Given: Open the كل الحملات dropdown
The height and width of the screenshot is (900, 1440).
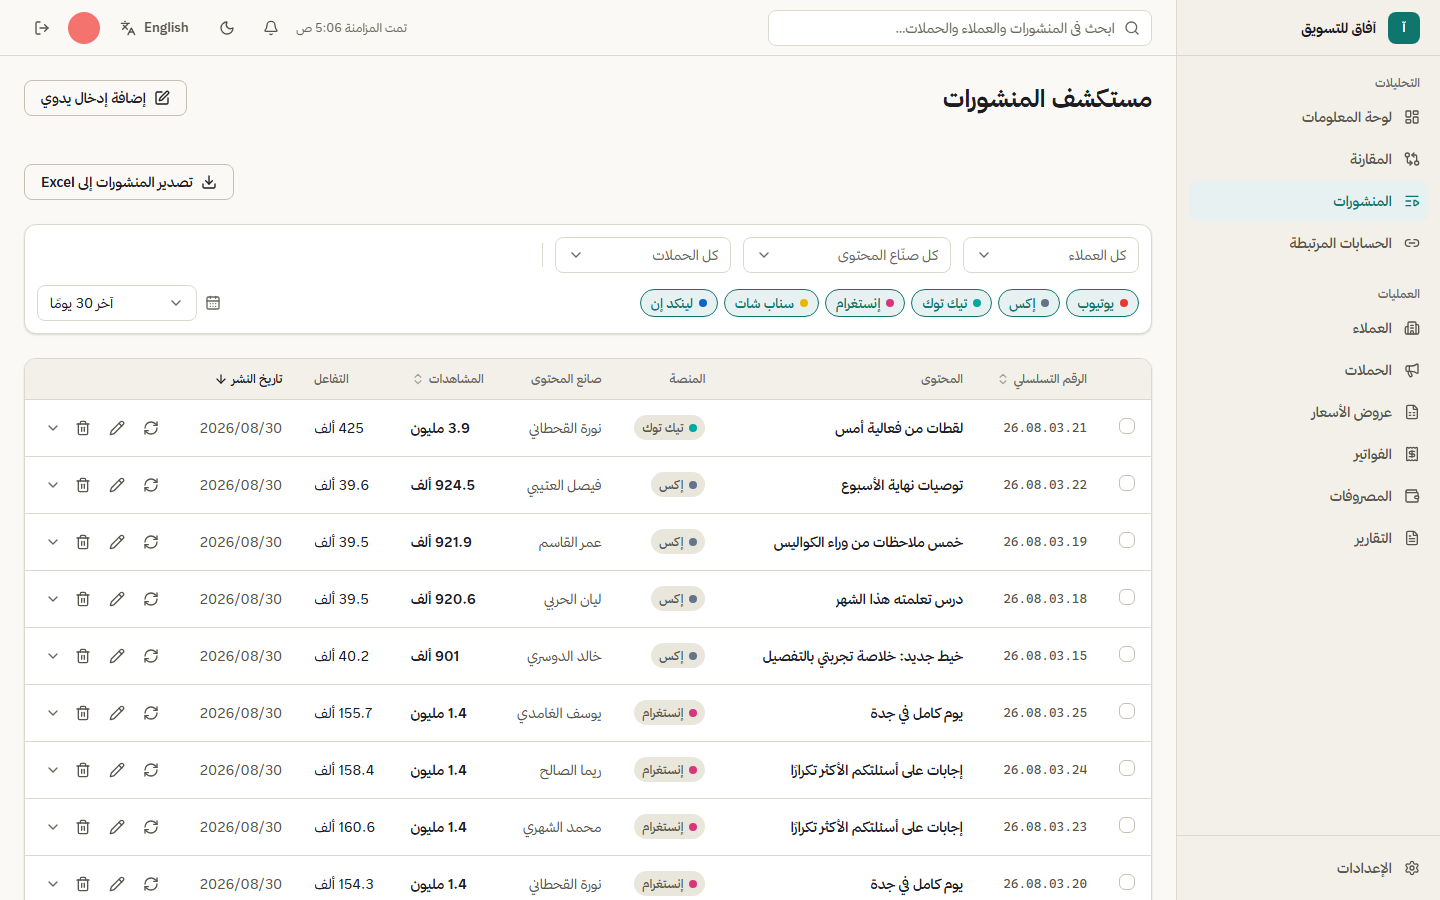Looking at the screenshot, I should (x=643, y=255).
